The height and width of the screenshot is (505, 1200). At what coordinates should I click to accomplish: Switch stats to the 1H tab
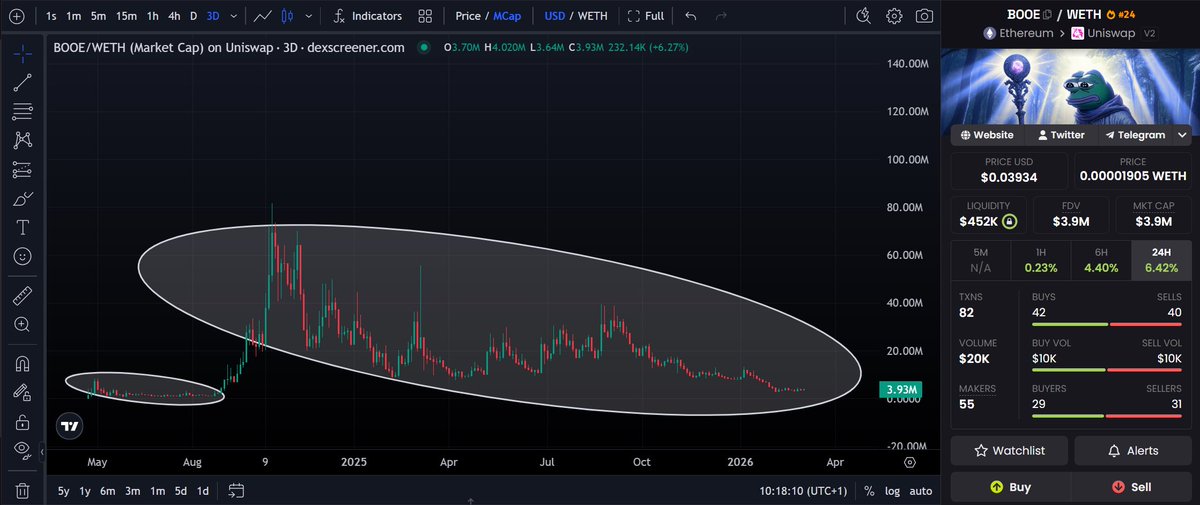click(1040, 260)
